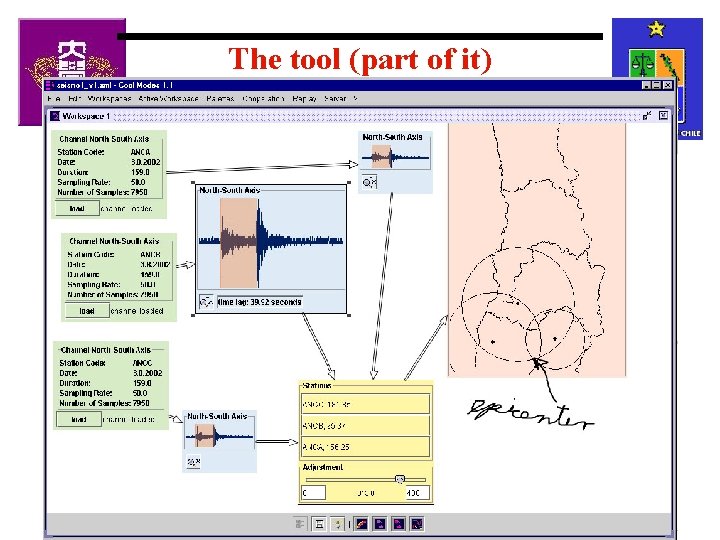This screenshot has height=540, width=720.
Task: Select the second station row starting ANCB
Action: tap(366, 426)
